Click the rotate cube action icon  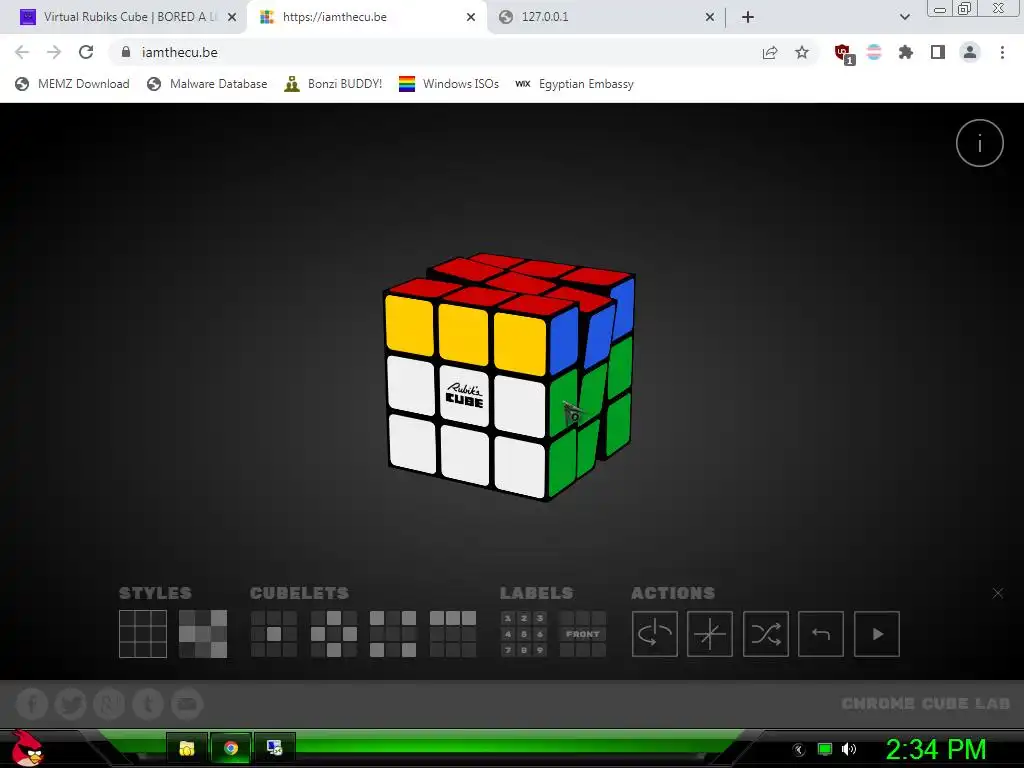pos(654,633)
